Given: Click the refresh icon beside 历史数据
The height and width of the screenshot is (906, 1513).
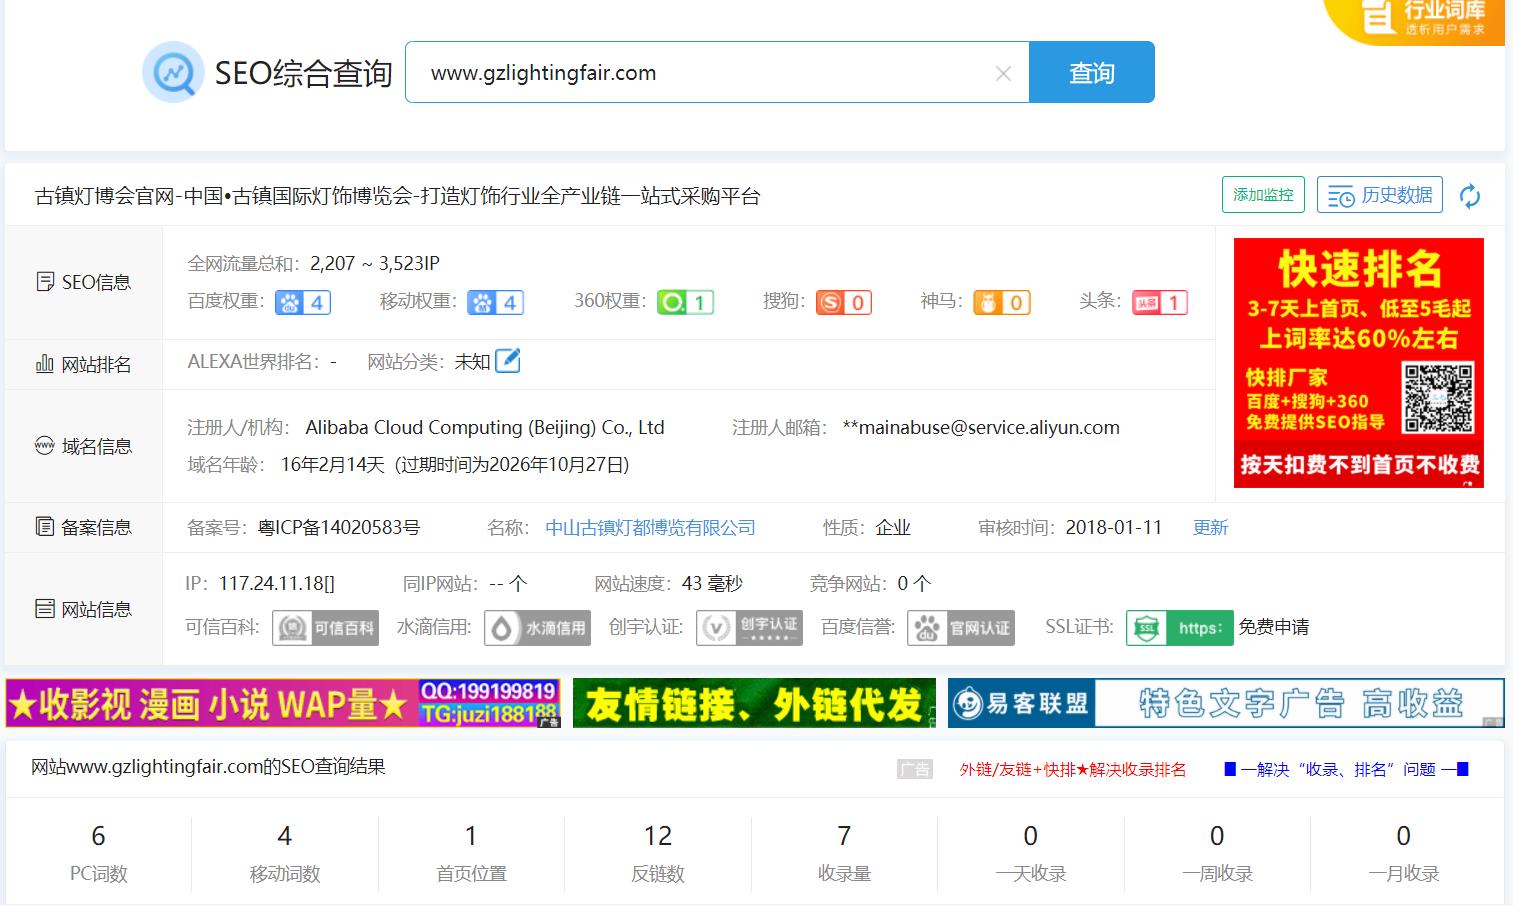Looking at the screenshot, I should point(1470,196).
